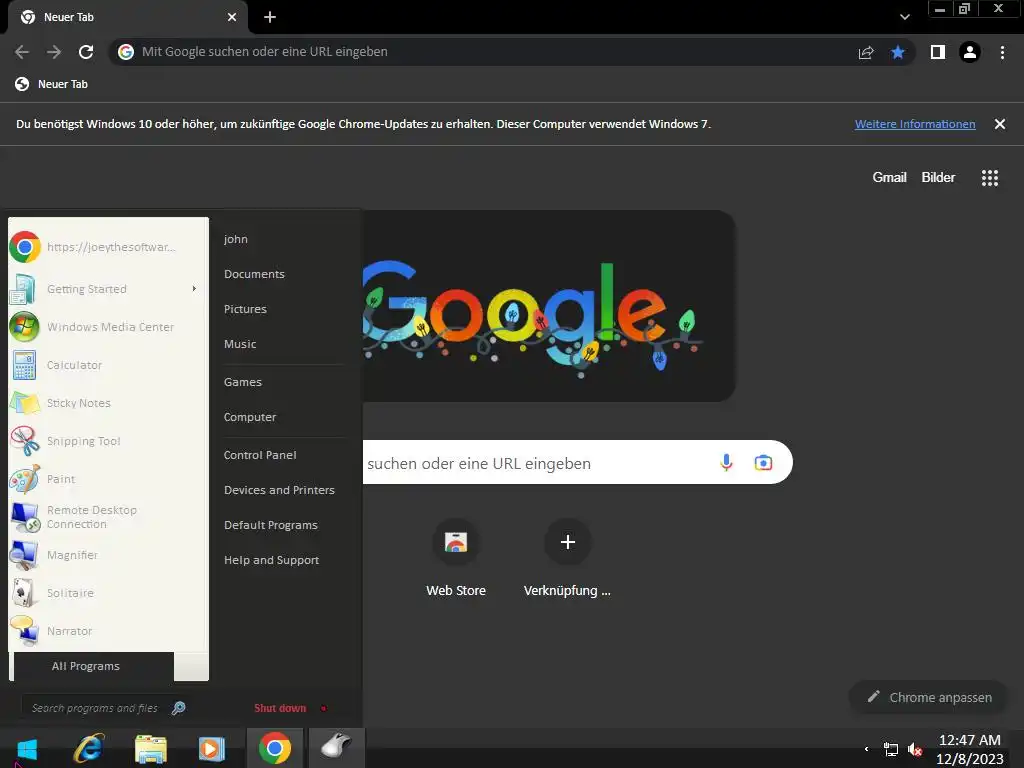This screenshot has height=768, width=1024.
Task: Open Google Lens image search
Action: (763, 462)
